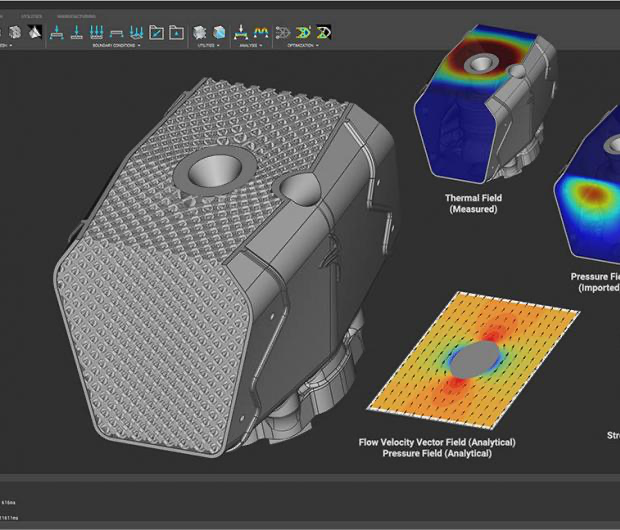620x530 pixels.
Task: Select the gray mesh blob icon in Utilities
Action: point(199,33)
